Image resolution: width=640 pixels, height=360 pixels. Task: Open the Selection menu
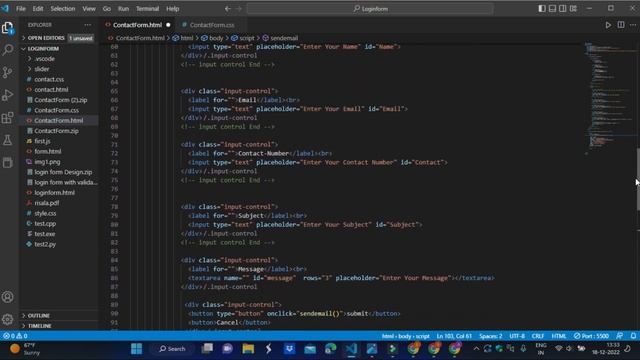click(x=62, y=9)
